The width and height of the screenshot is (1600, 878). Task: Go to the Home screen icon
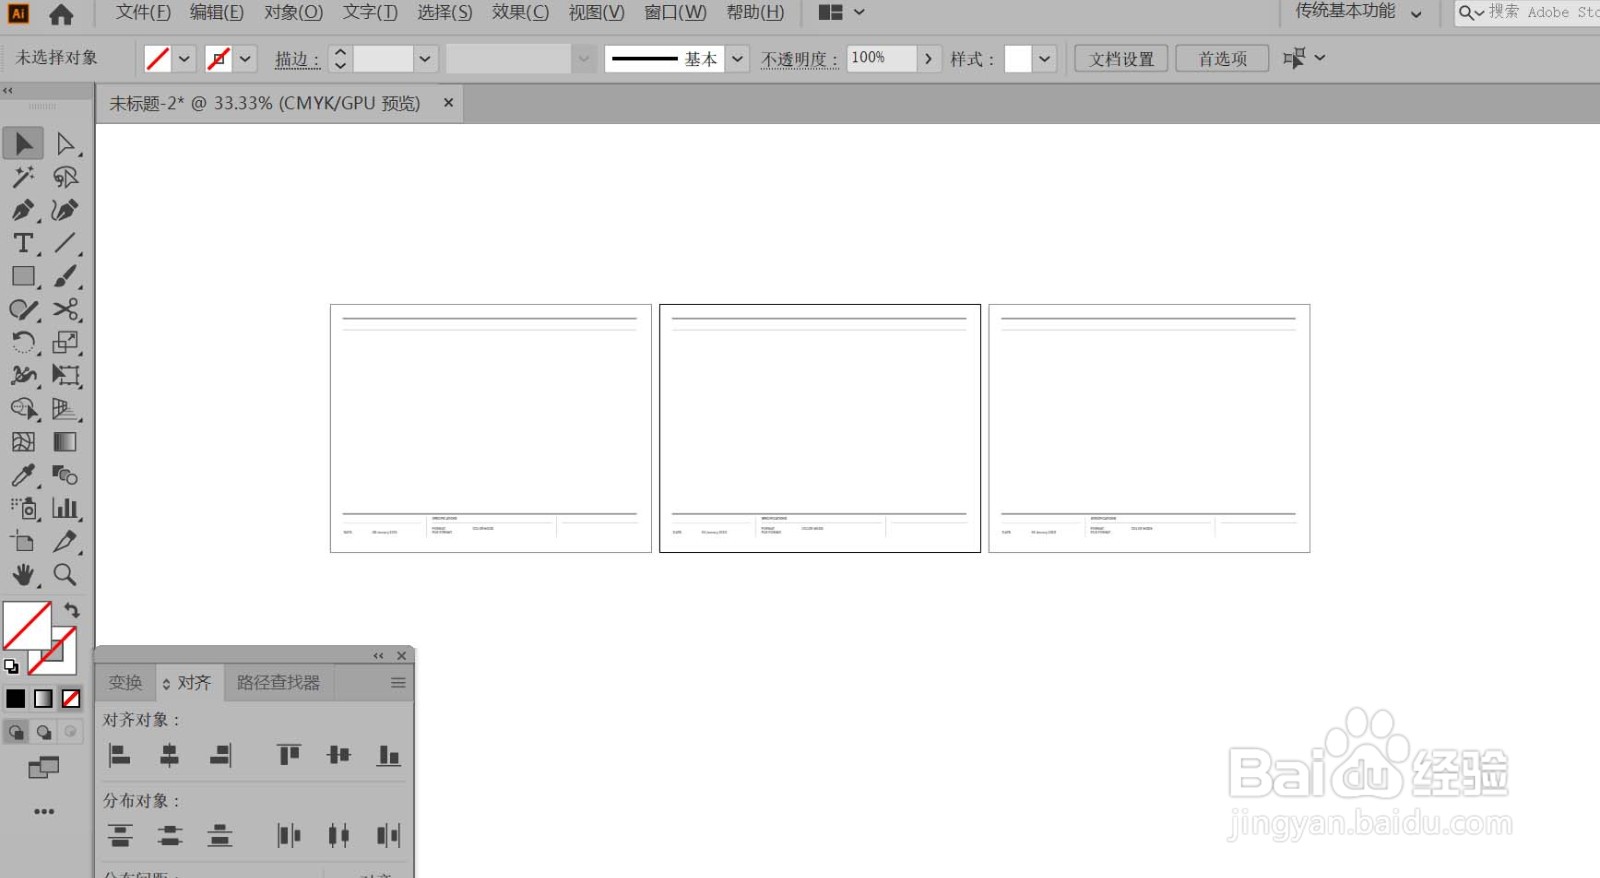(x=61, y=14)
